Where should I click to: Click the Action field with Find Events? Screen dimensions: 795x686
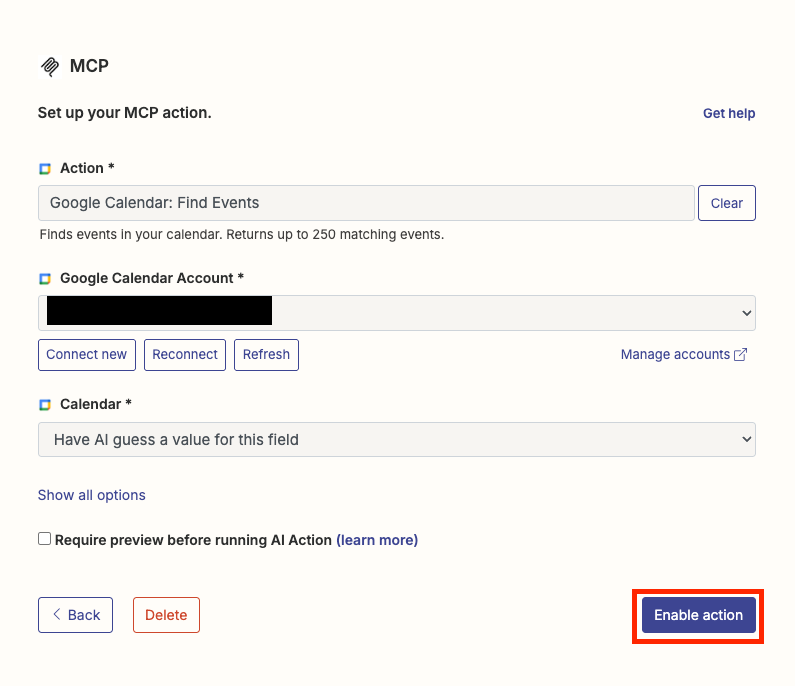[x=366, y=203]
